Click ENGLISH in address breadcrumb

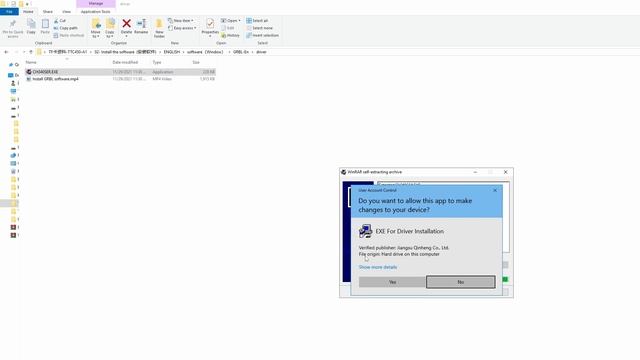[171, 52]
